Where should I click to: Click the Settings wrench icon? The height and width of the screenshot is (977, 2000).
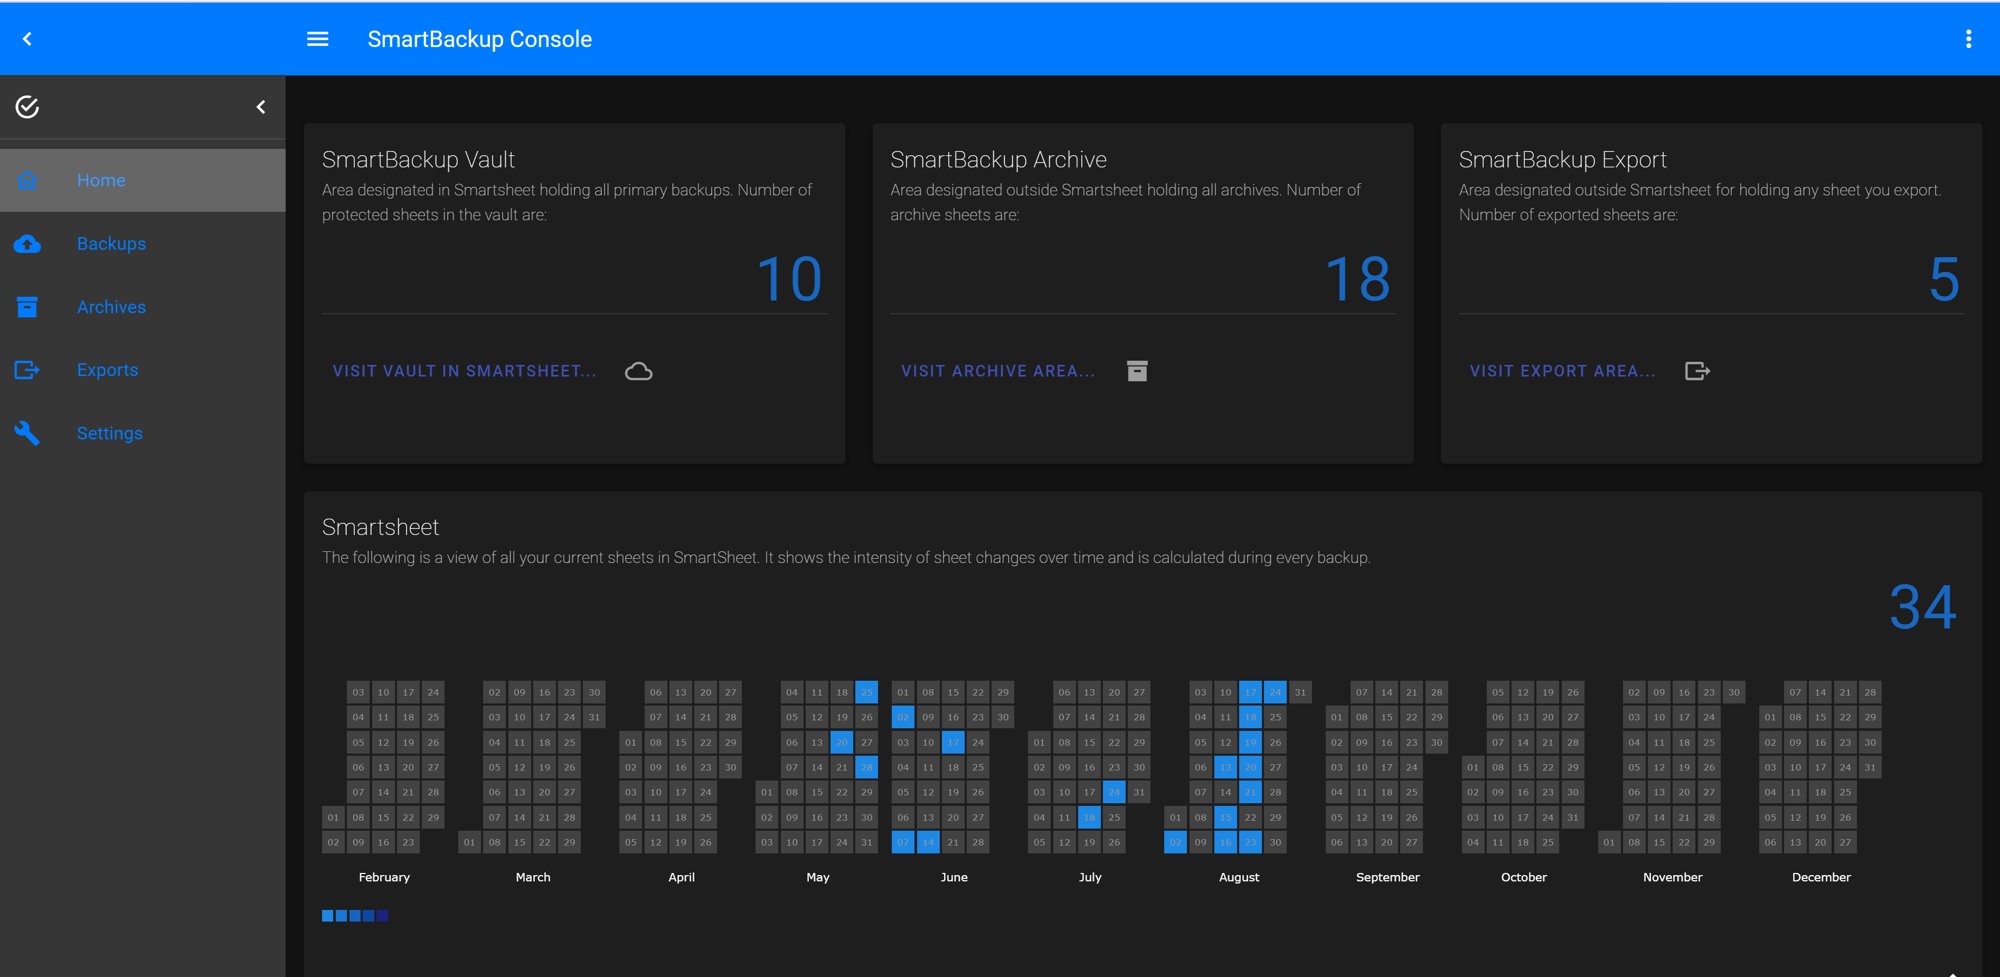27,433
